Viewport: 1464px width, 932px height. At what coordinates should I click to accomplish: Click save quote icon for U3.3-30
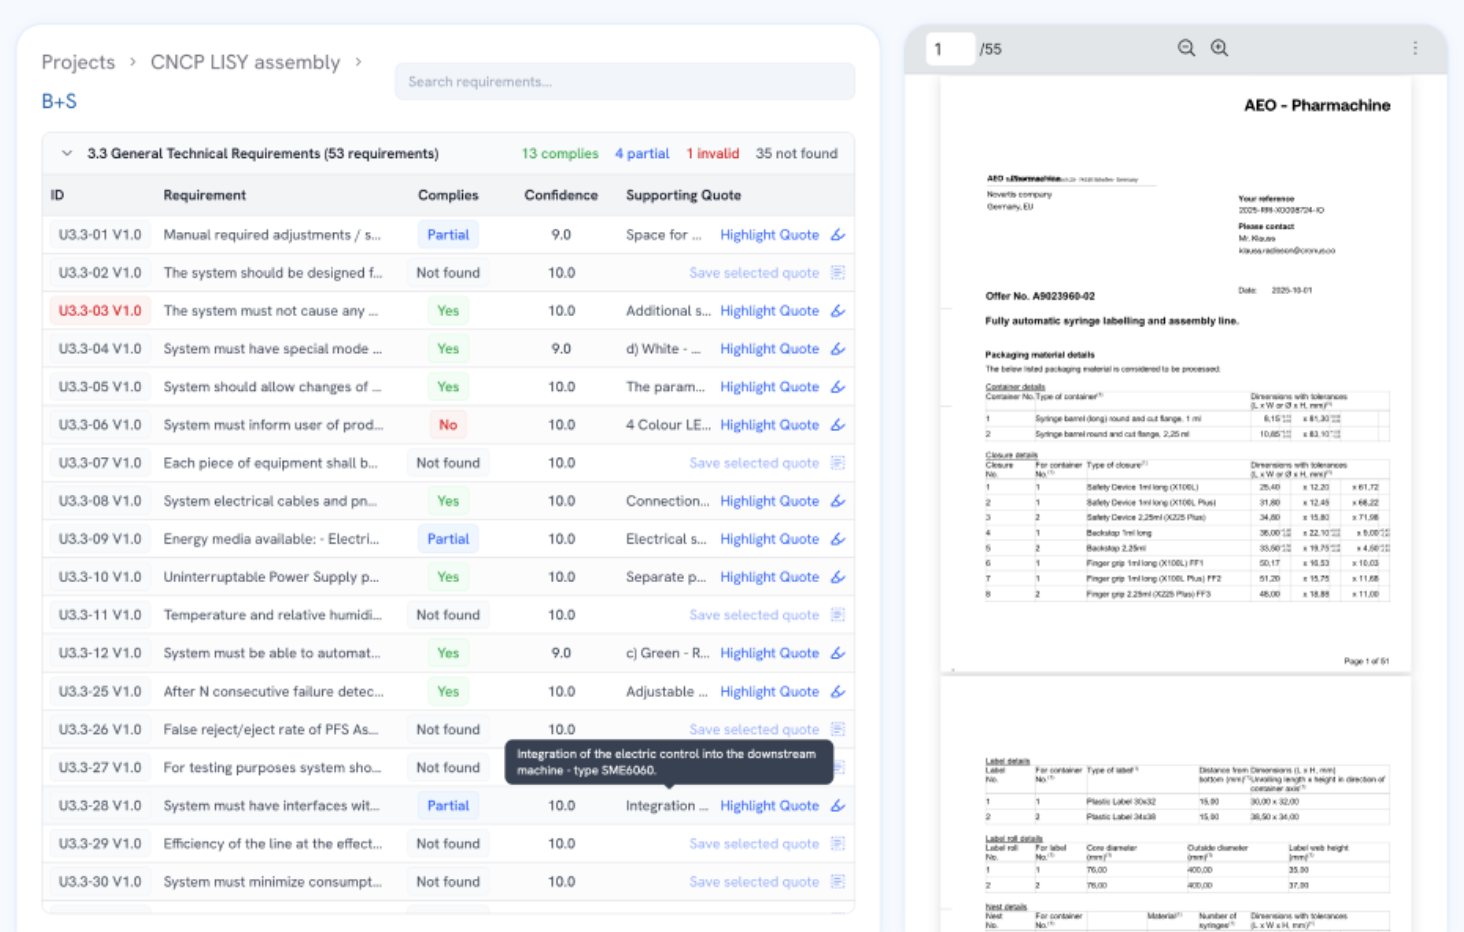coord(838,882)
